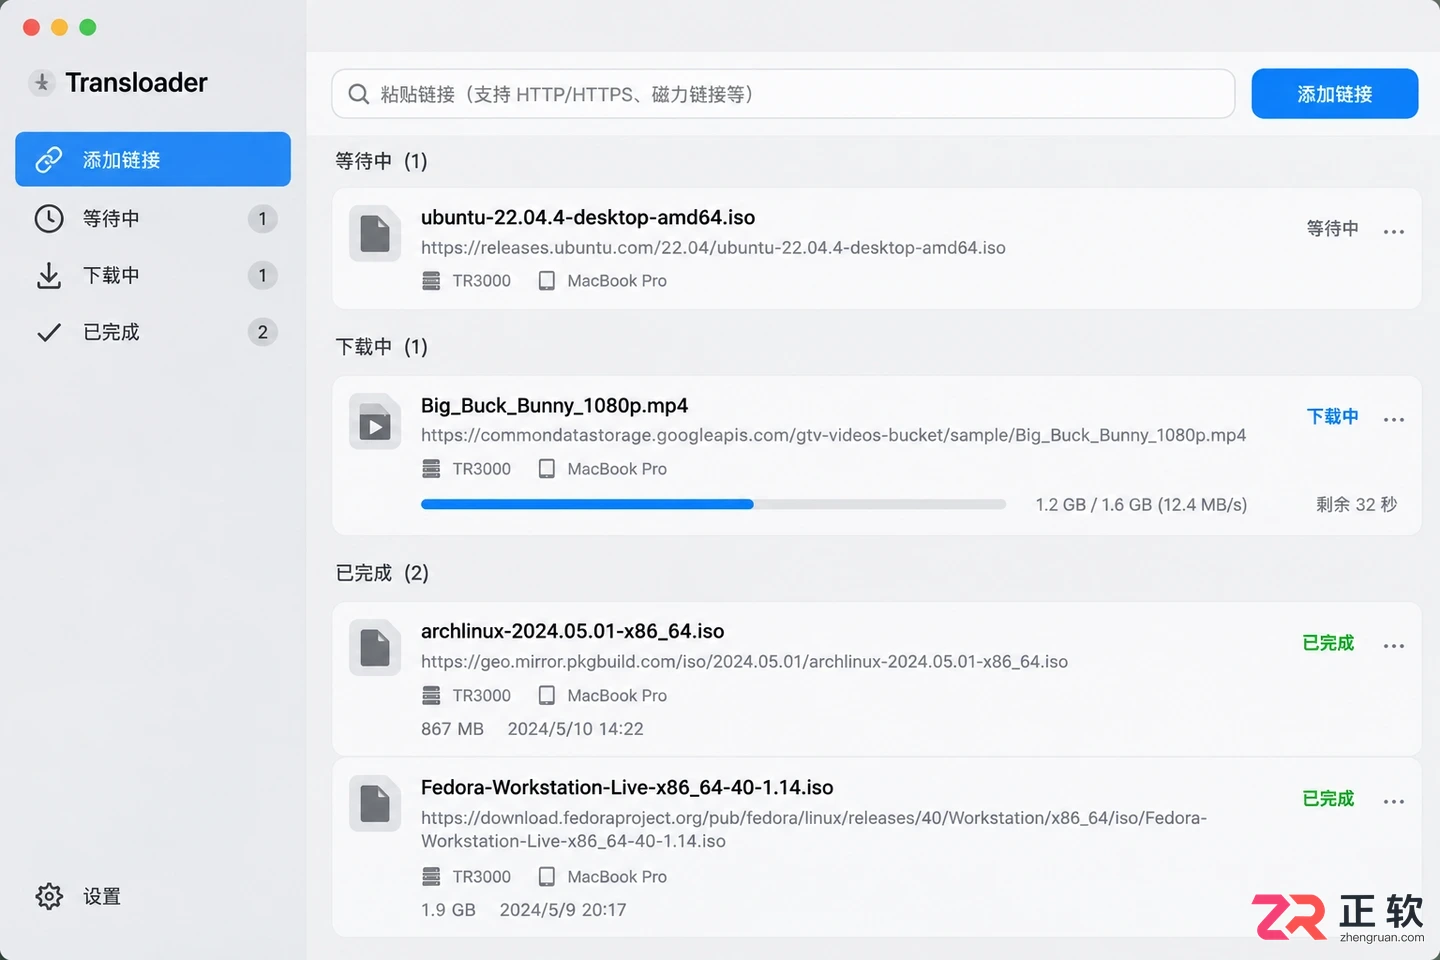This screenshot has height=960, width=1440.
Task: Open the 下载中 sidebar section
Action: click(x=153, y=275)
